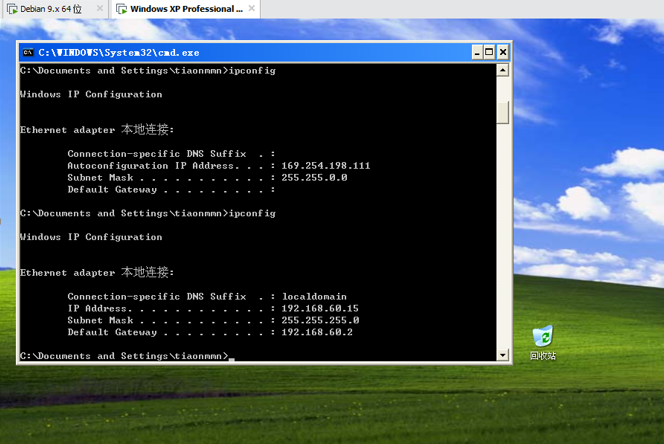Screen dimensions: 664x444
Task: Click the cmd scrollbar down arrow
Action: coord(503,355)
